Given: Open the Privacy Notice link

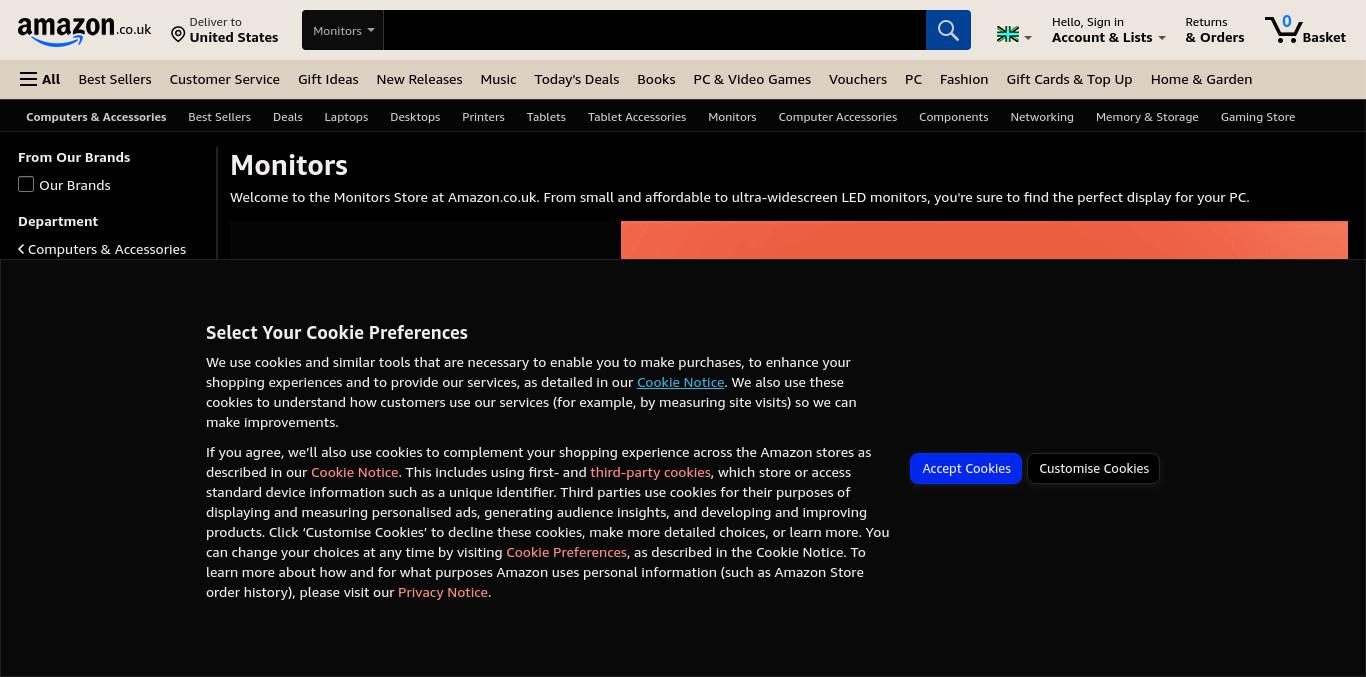Looking at the screenshot, I should click(443, 592).
